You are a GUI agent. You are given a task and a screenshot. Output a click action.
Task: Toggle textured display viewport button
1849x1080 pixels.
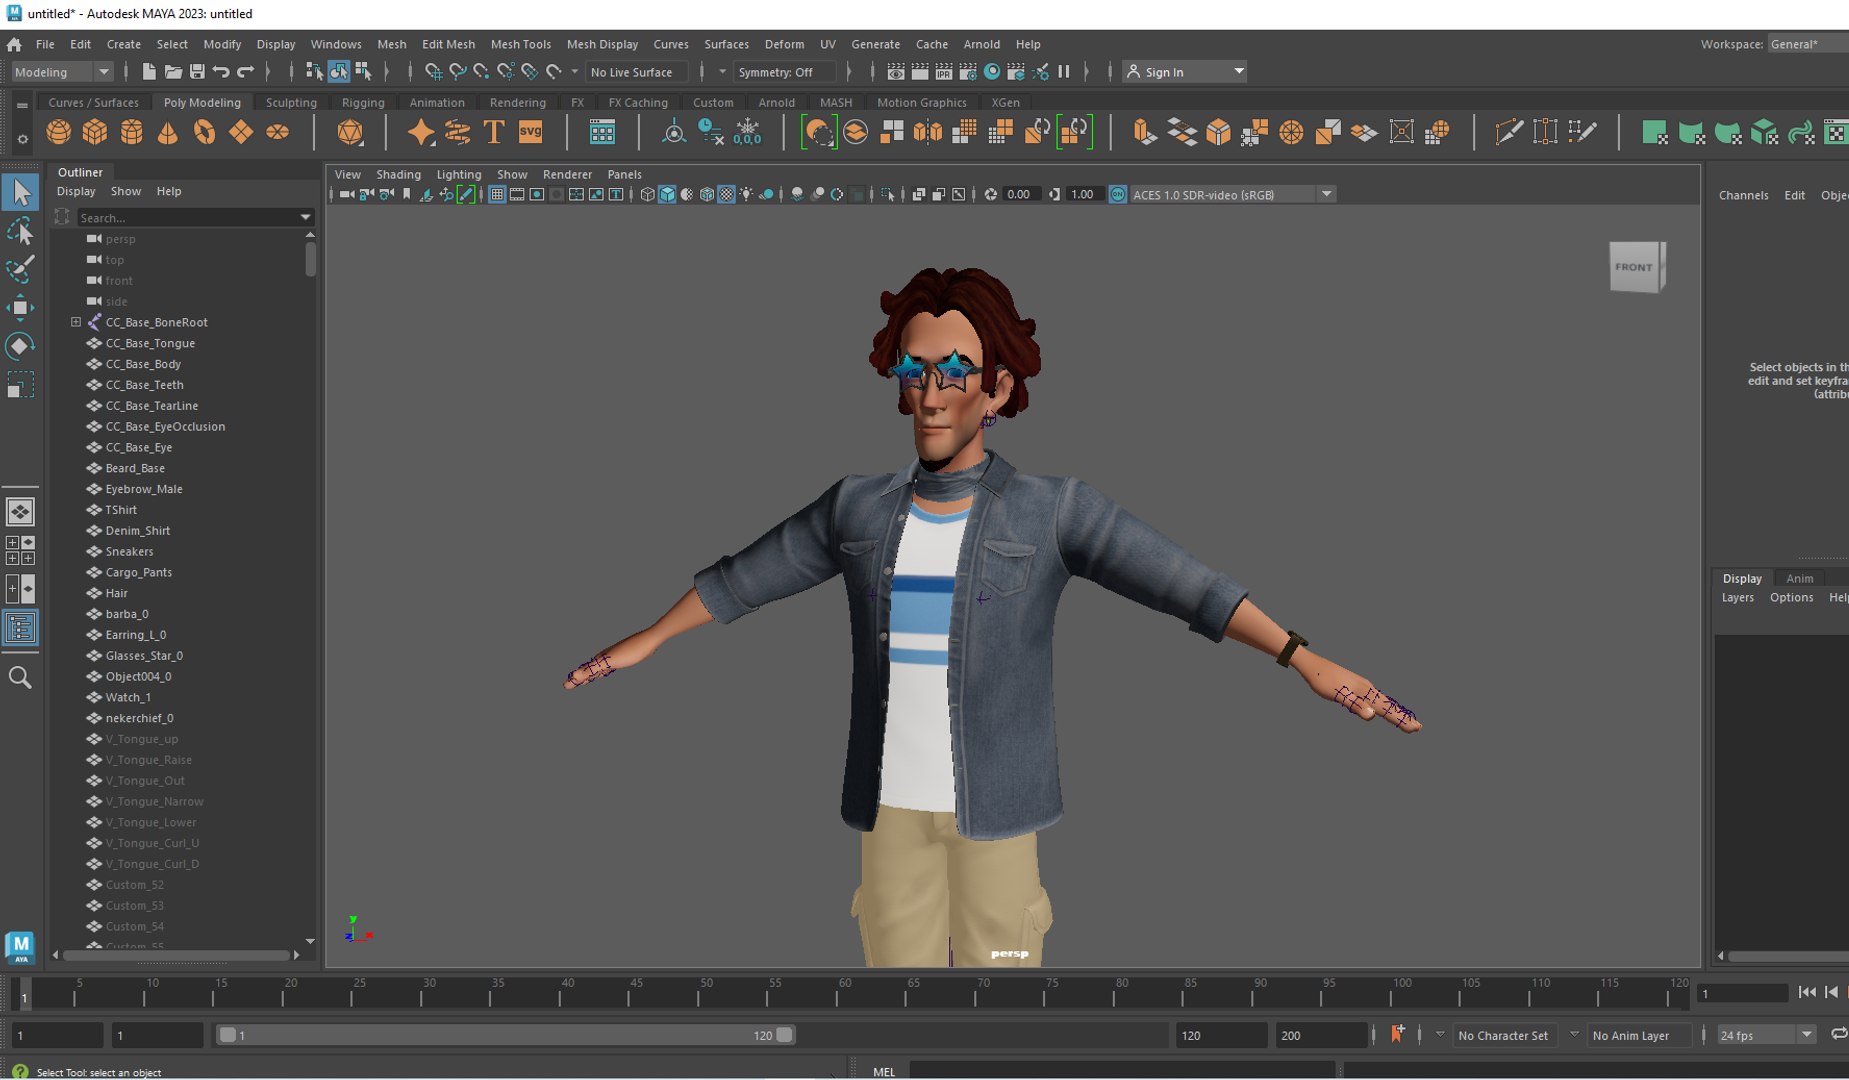click(727, 195)
